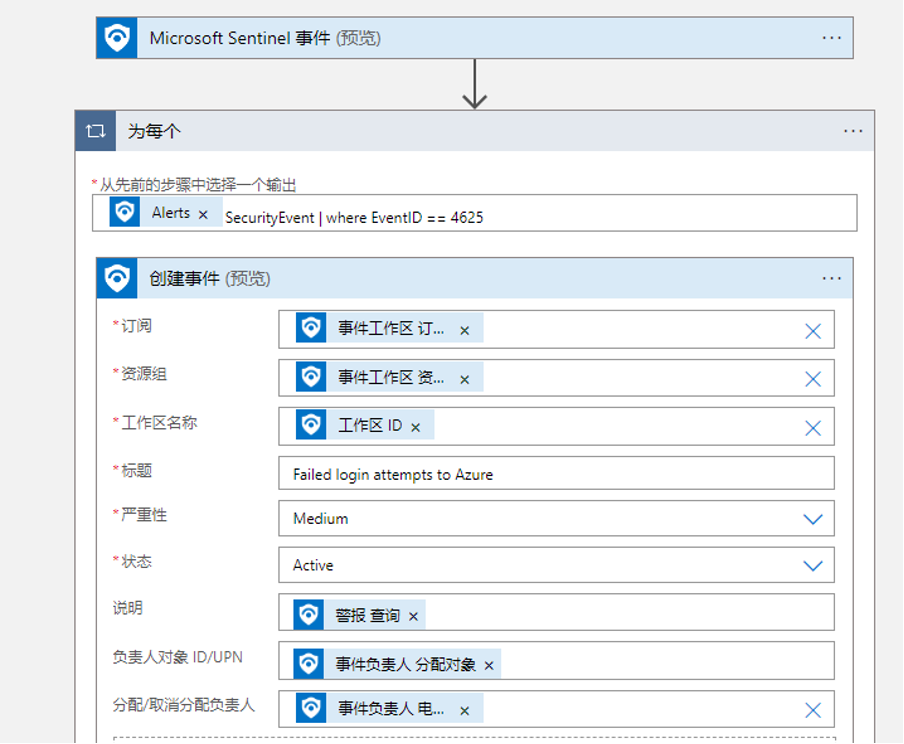Remove the 事件负责人 分配对象 token
Image resolution: width=904 pixels, height=744 pixels.
pos(489,666)
